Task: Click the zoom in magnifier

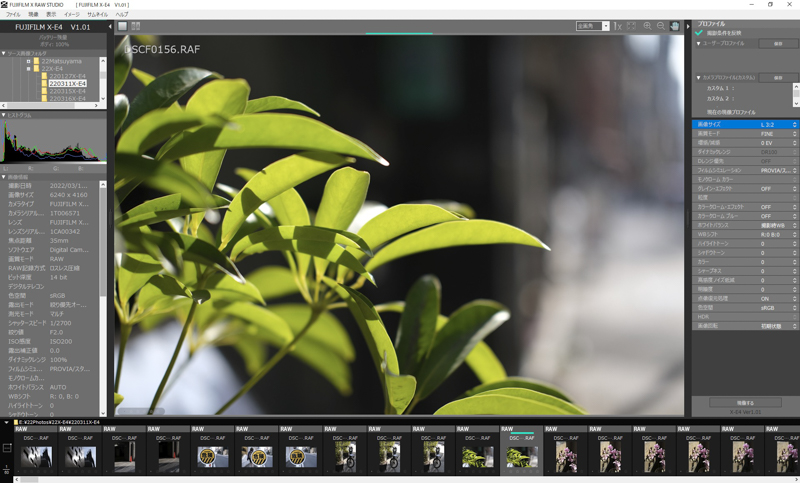Action: 647,26
